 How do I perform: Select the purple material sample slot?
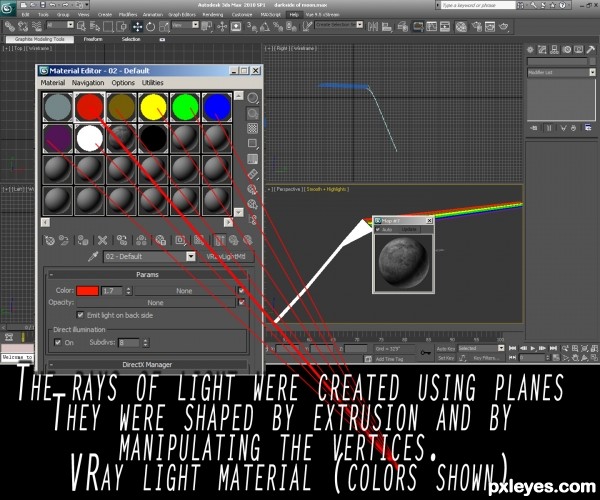coord(57,139)
